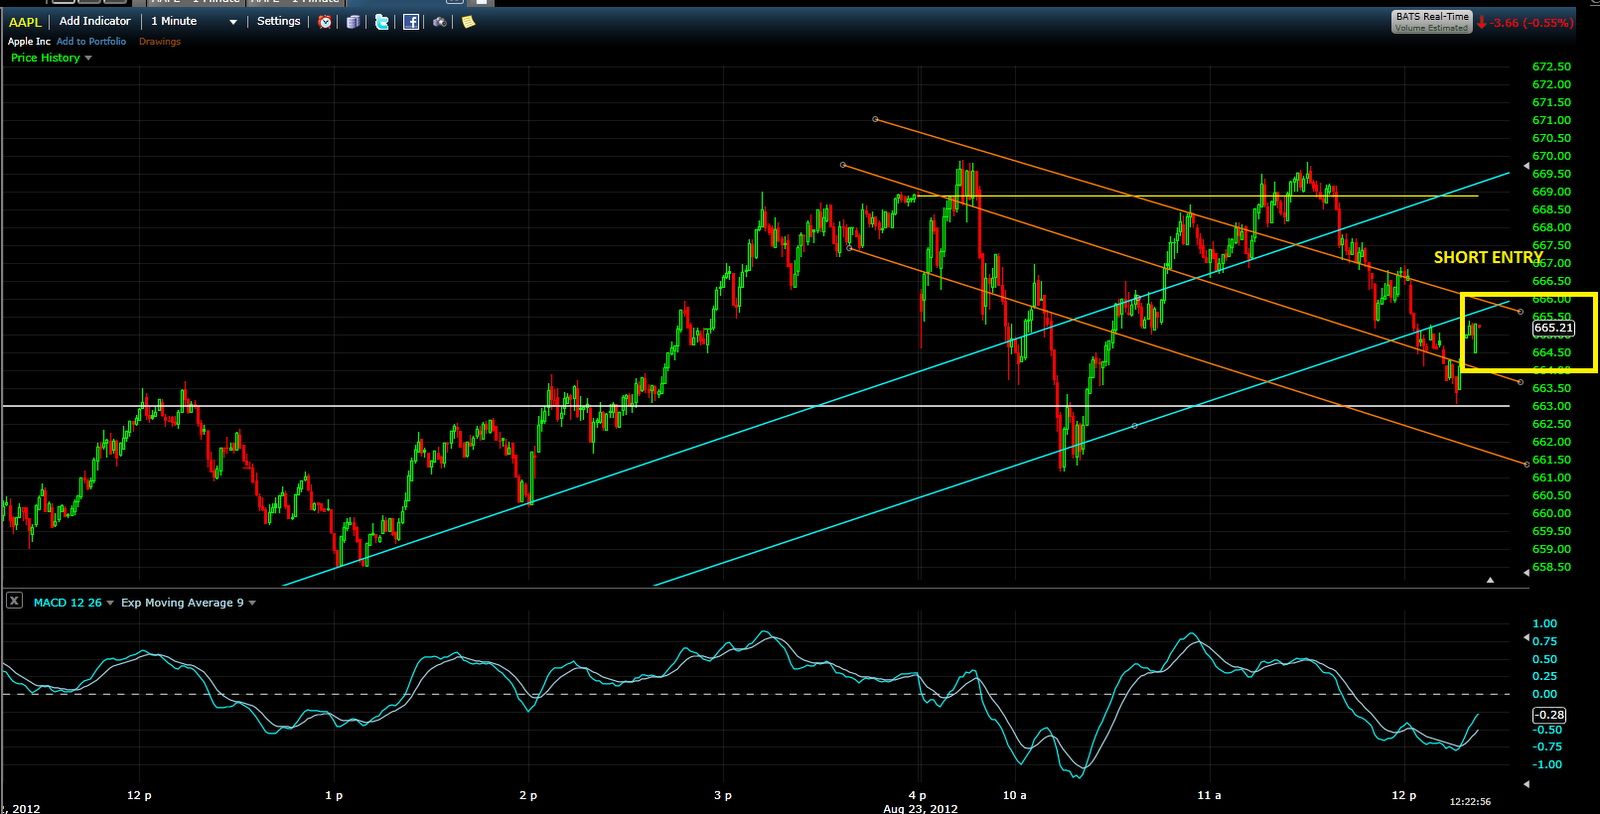1600x814 pixels.
Task: Click the Add Indicator menu
Action: pyautogui.click(x=95, y=21)
